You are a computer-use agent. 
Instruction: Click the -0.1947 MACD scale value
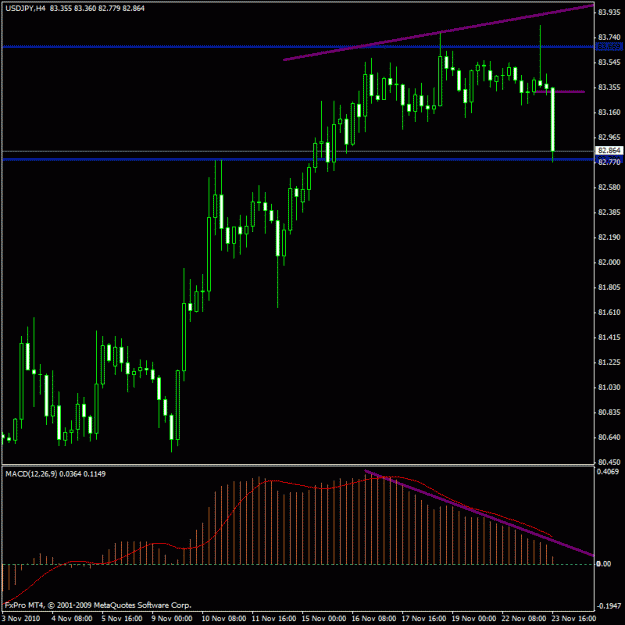[x=608, y=606]
